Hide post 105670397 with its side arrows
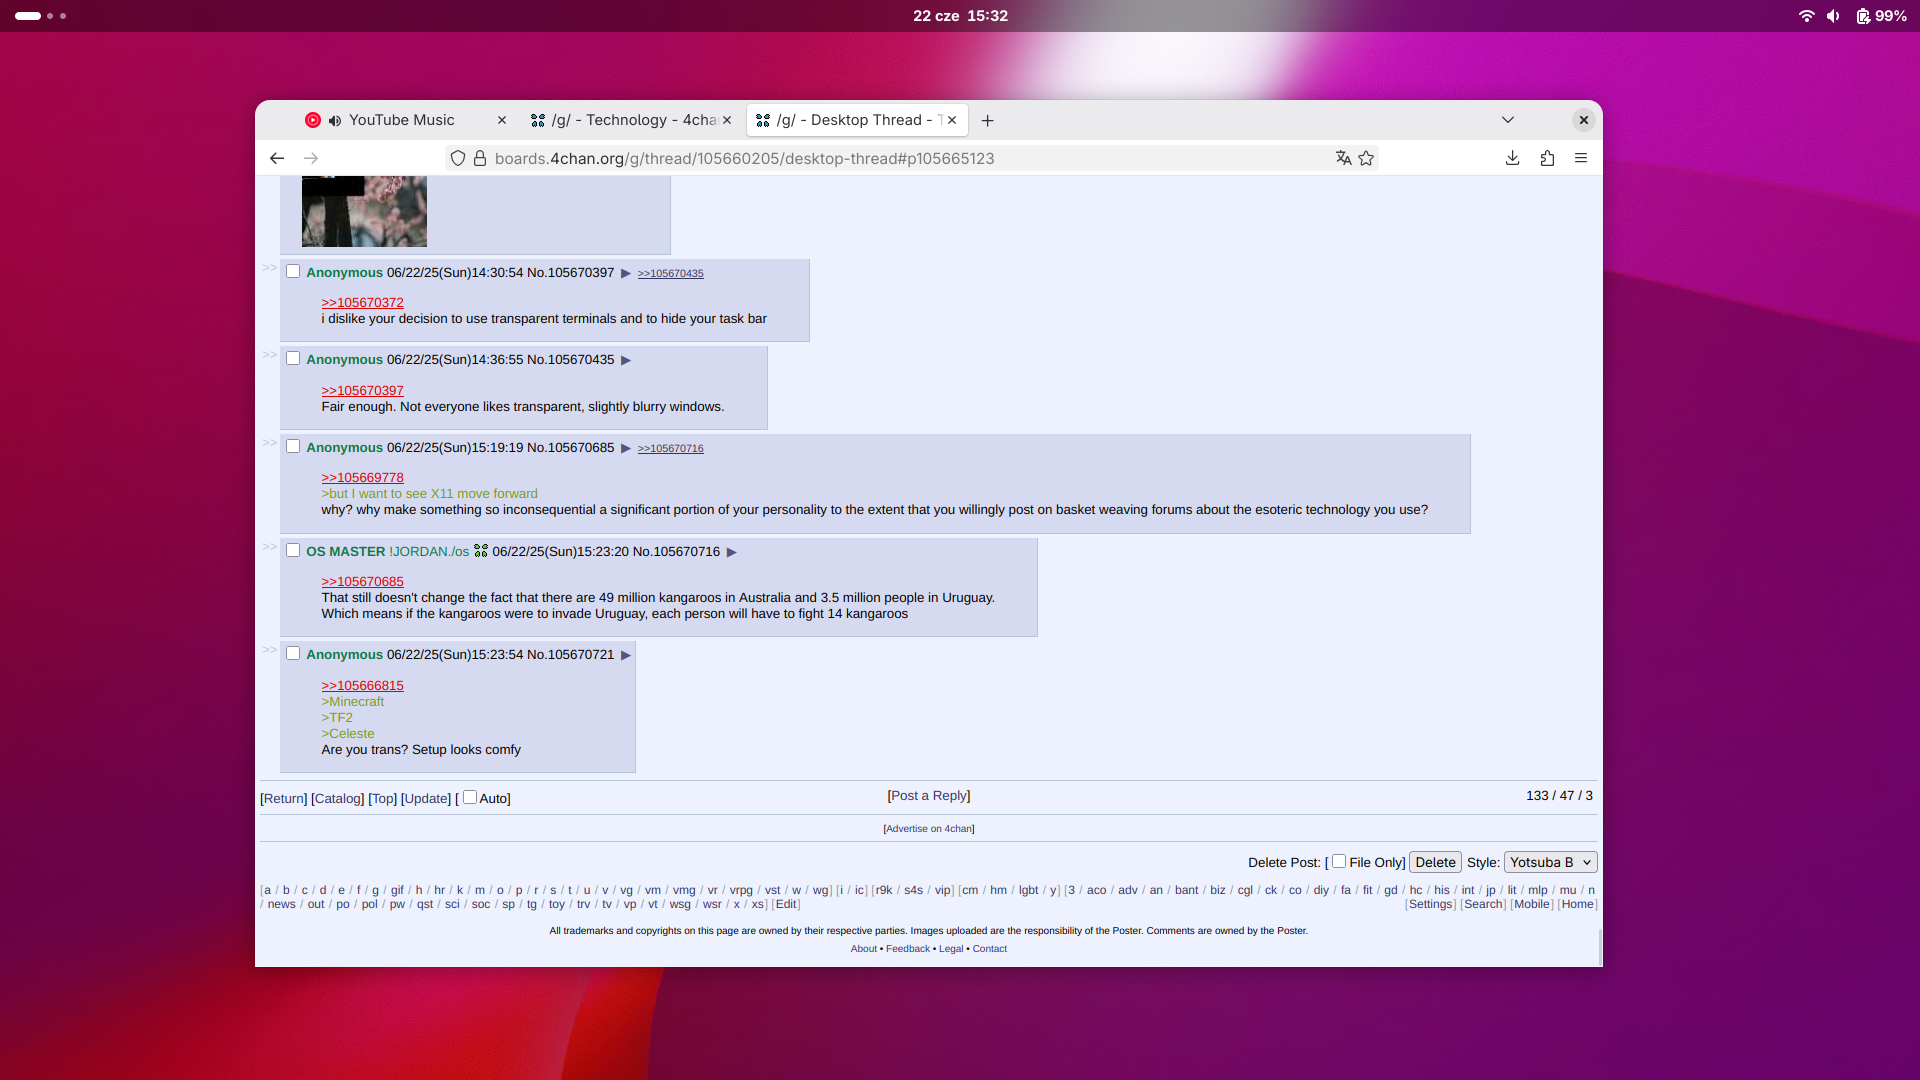This screenshot has height=1080, width=1920. point(269,268)
